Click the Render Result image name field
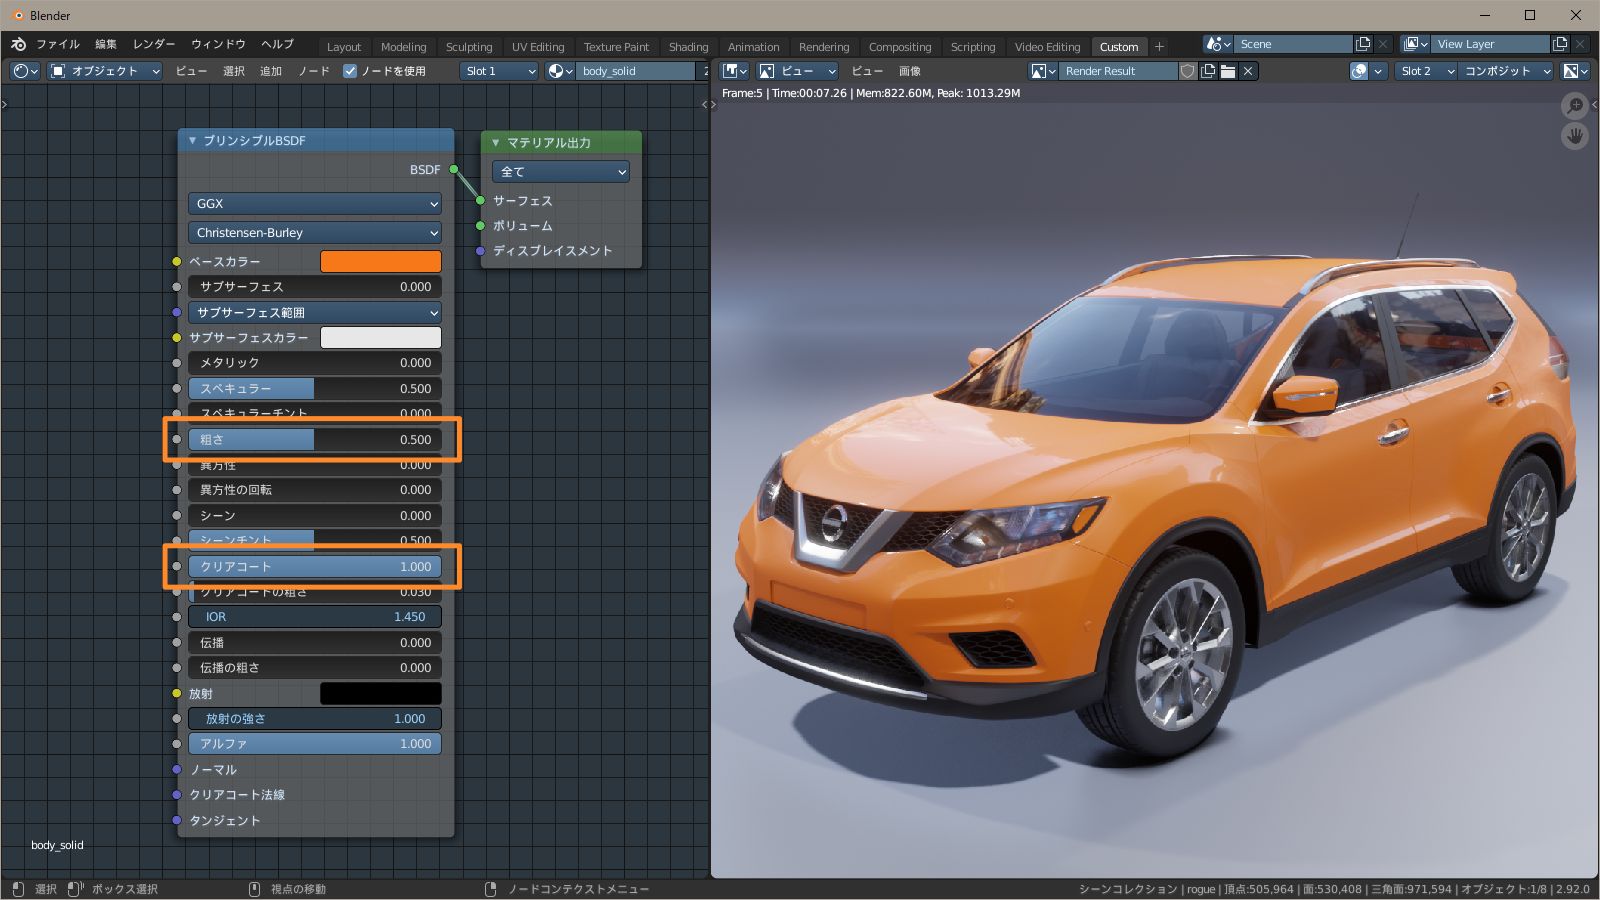The image size is (1600, 900). coord(1119,71)
